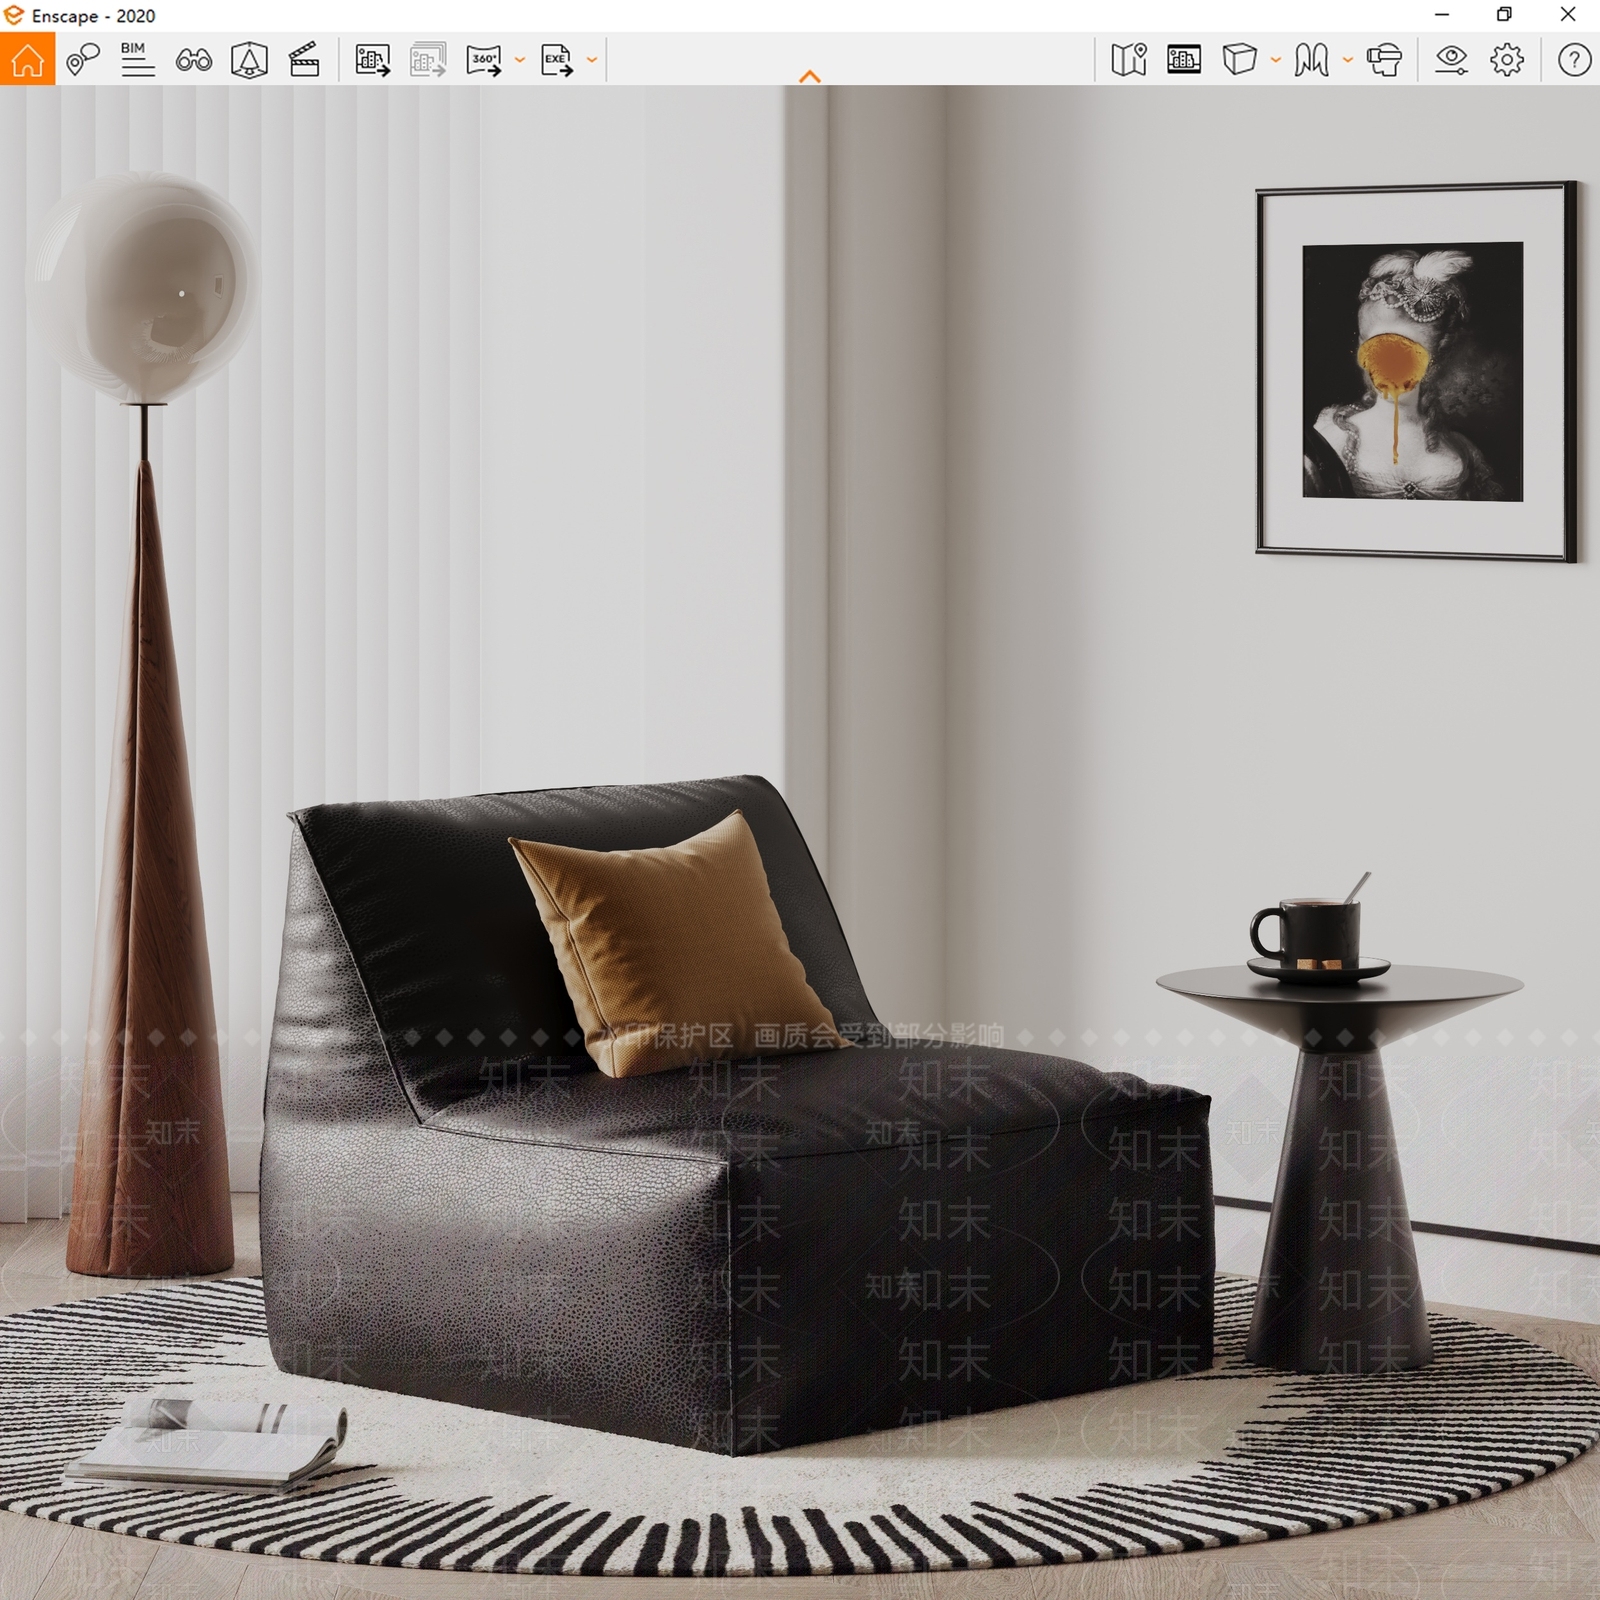Click the batch rendering icon
The width and height of the screenshot is (1600, 1600).
click(428, 60)
